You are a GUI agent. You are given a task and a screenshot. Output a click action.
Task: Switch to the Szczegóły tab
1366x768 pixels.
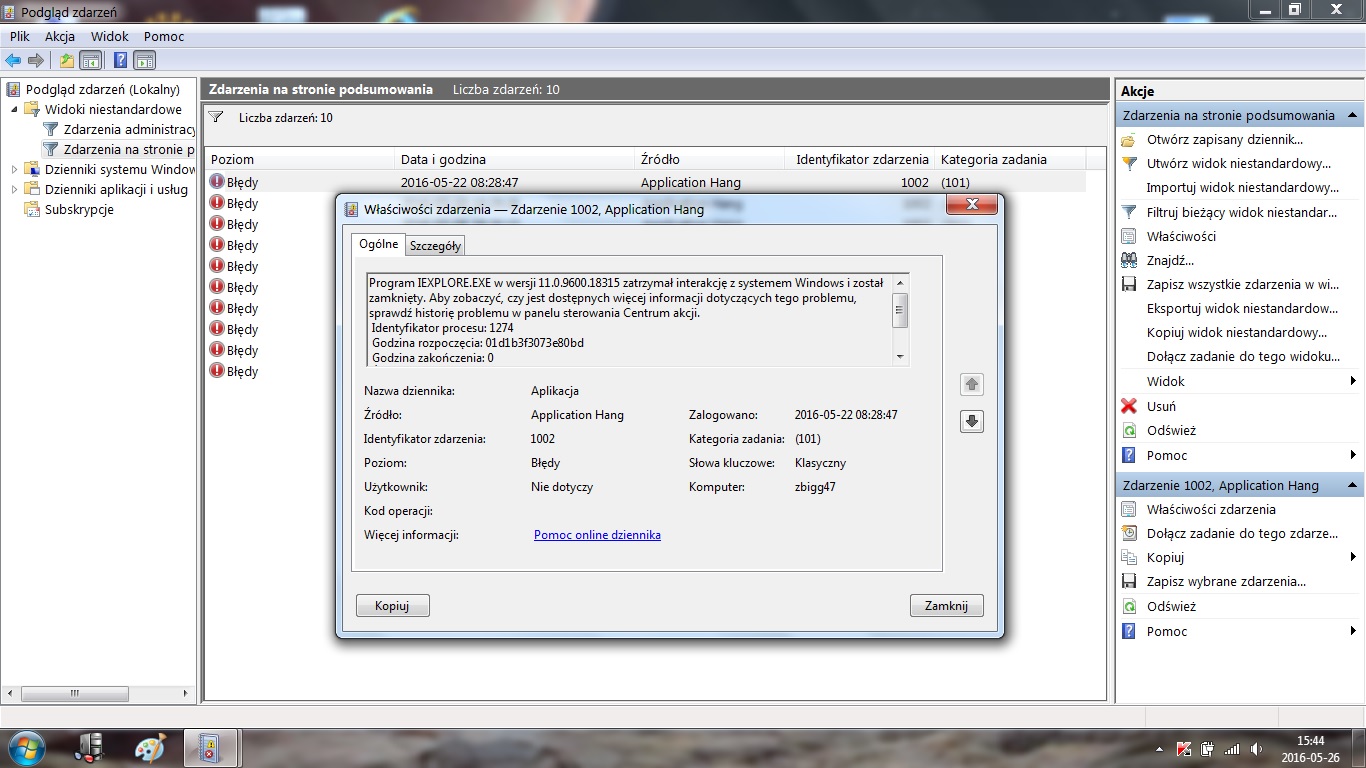[435, 246]
